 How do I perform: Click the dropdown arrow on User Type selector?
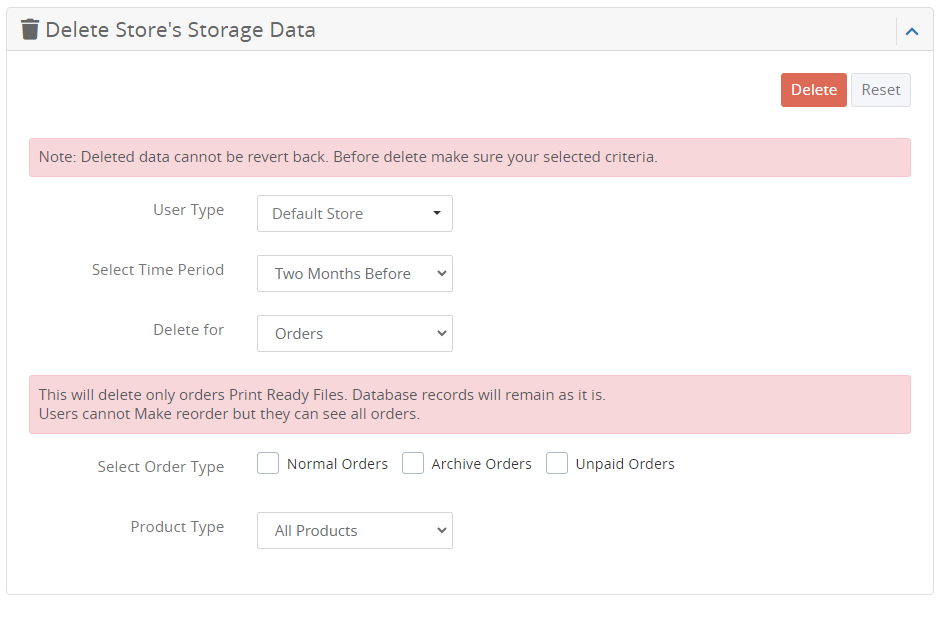click(436, 213)
